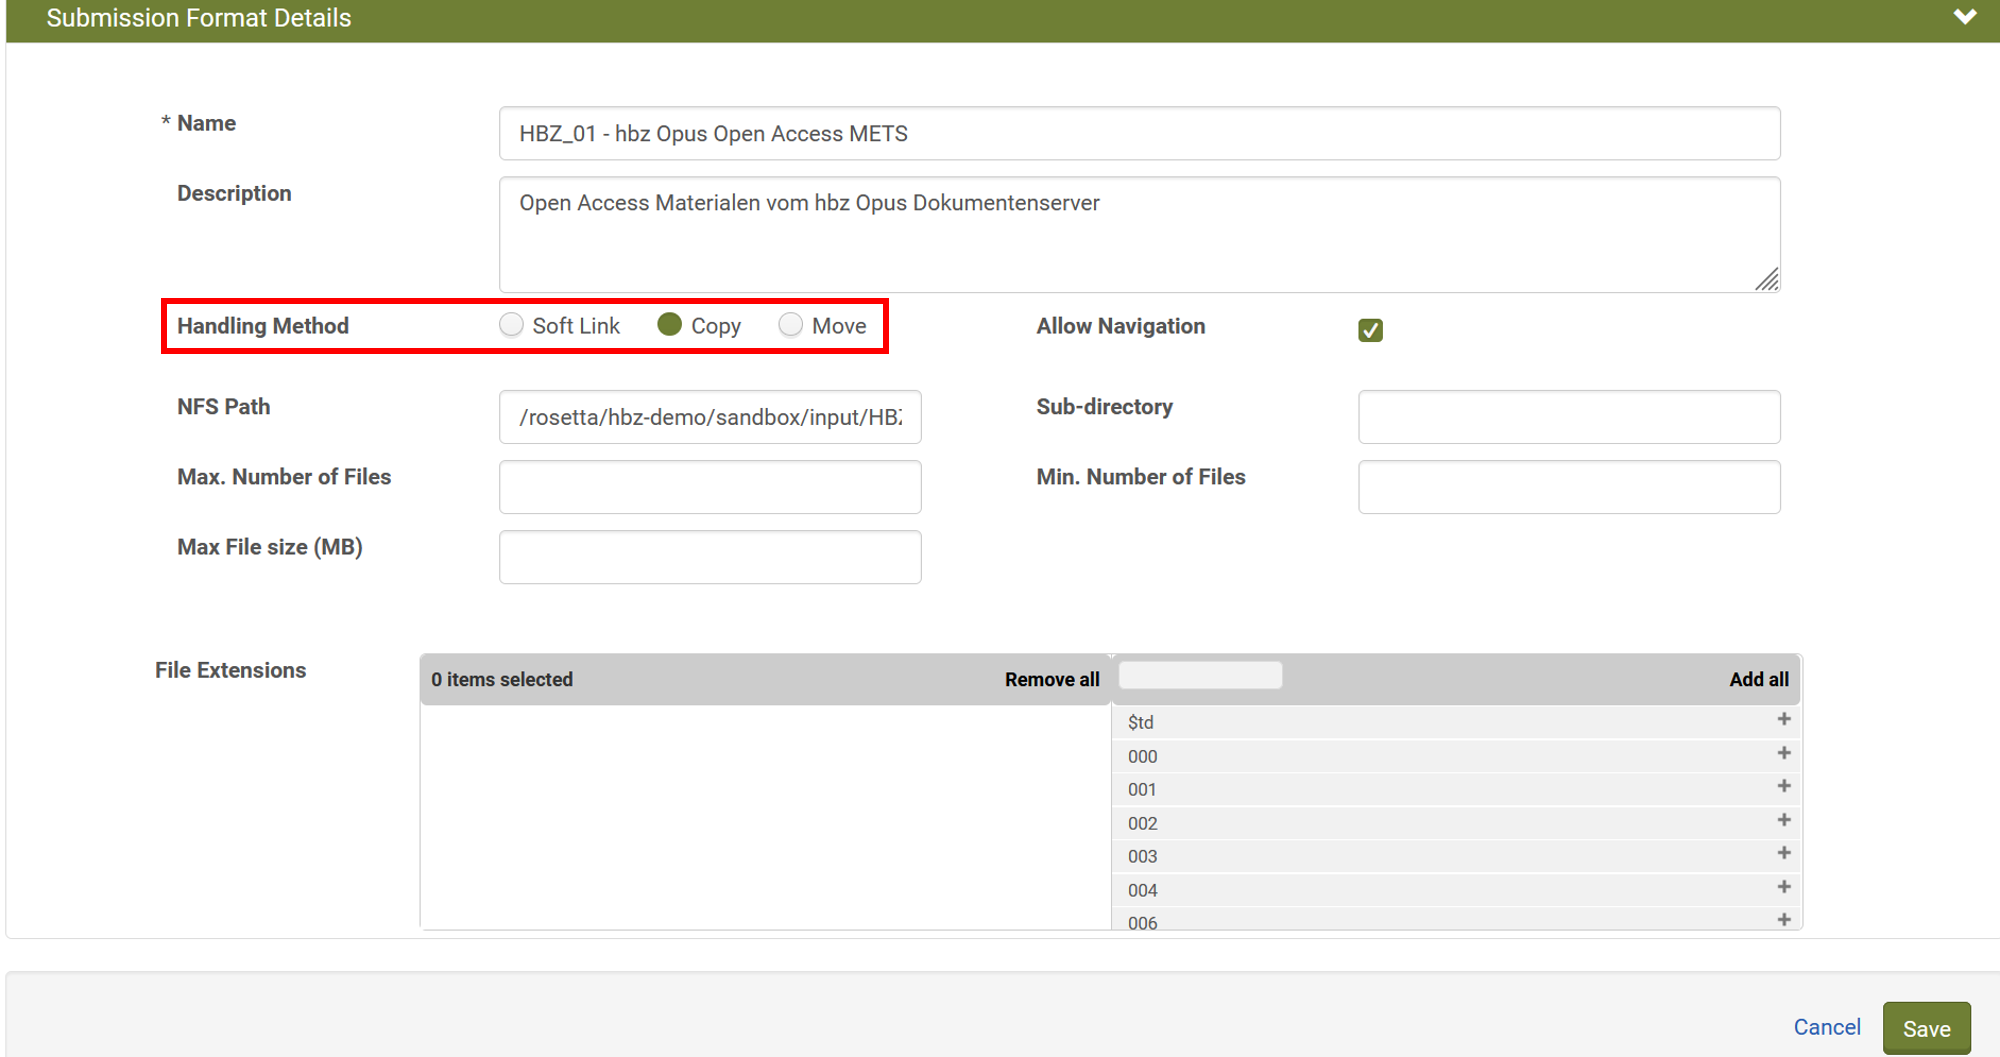Add the 002 file extension
This screenshot has width=2000, height=1057.
coord(1784,820)
